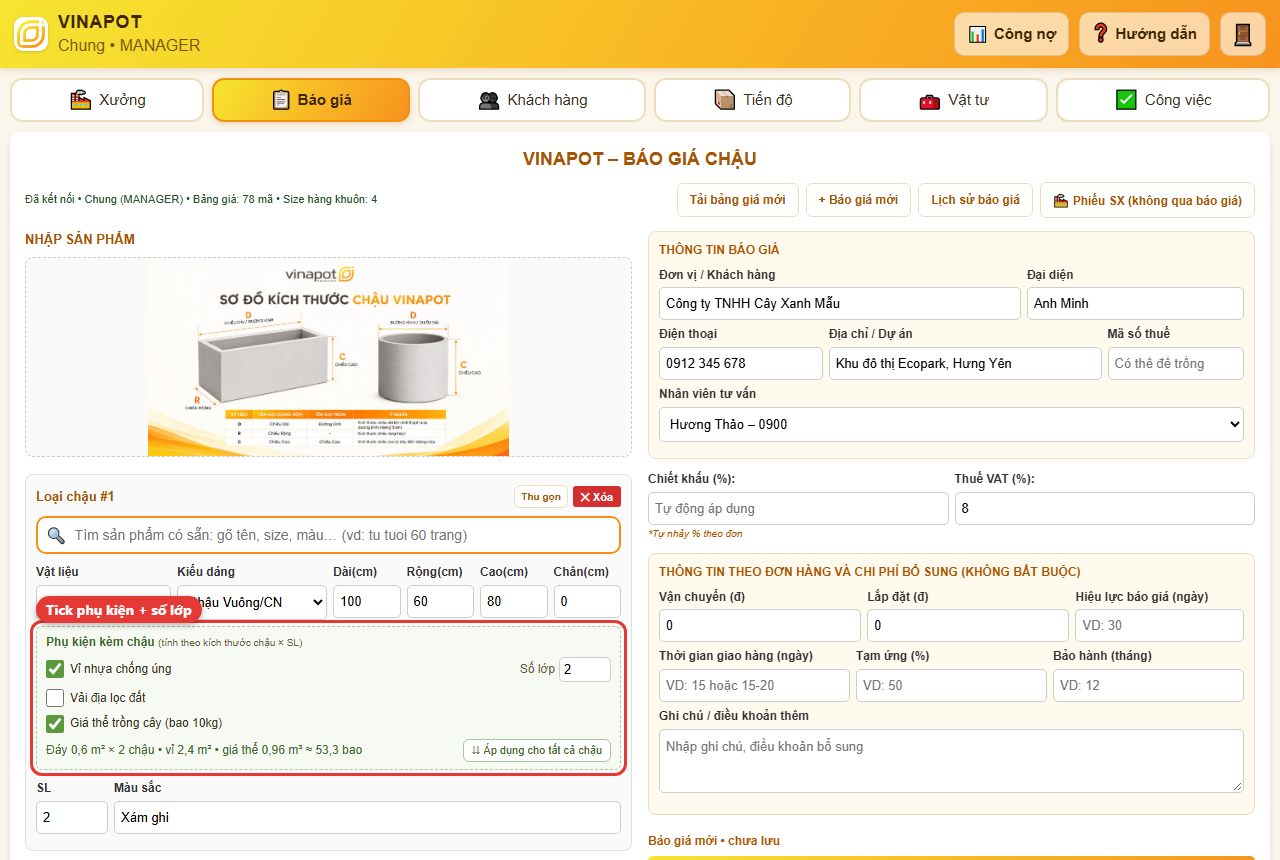Click the Dài(cm) input field
Viewport: 1280px width, 860px height.
[367, 602]
